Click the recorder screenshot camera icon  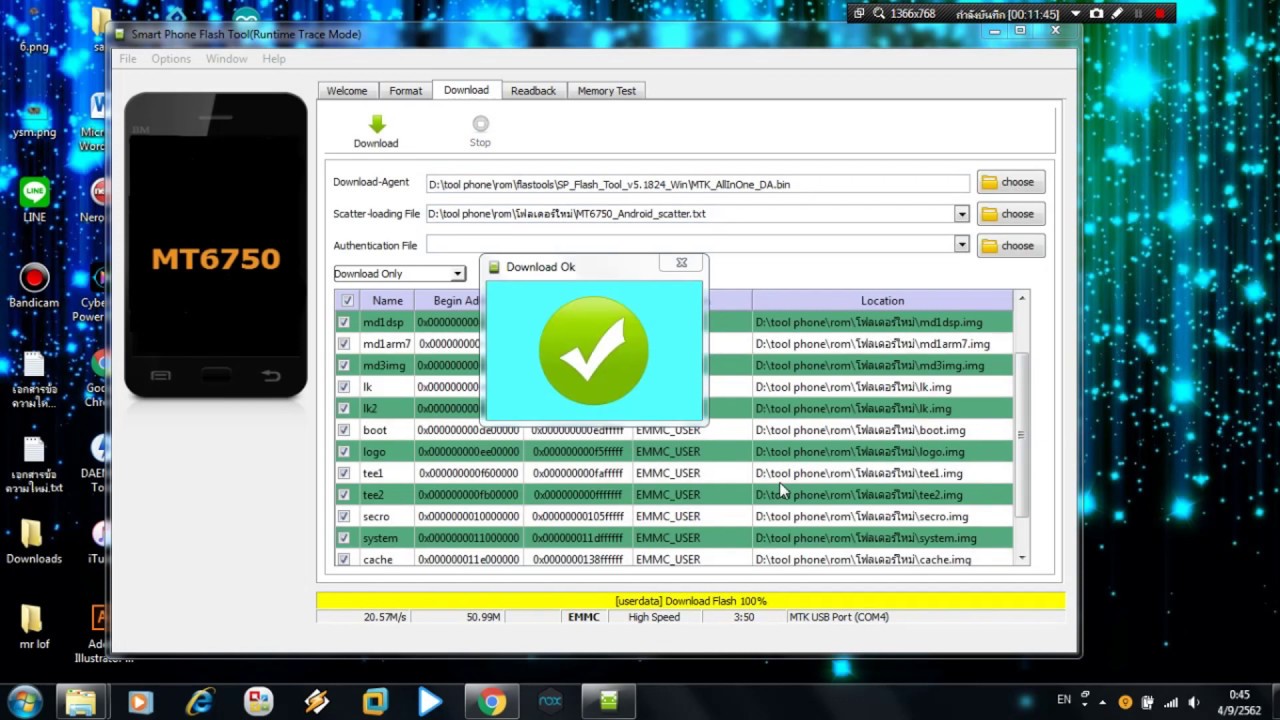pyautogui.click(x=1097, y=14)
